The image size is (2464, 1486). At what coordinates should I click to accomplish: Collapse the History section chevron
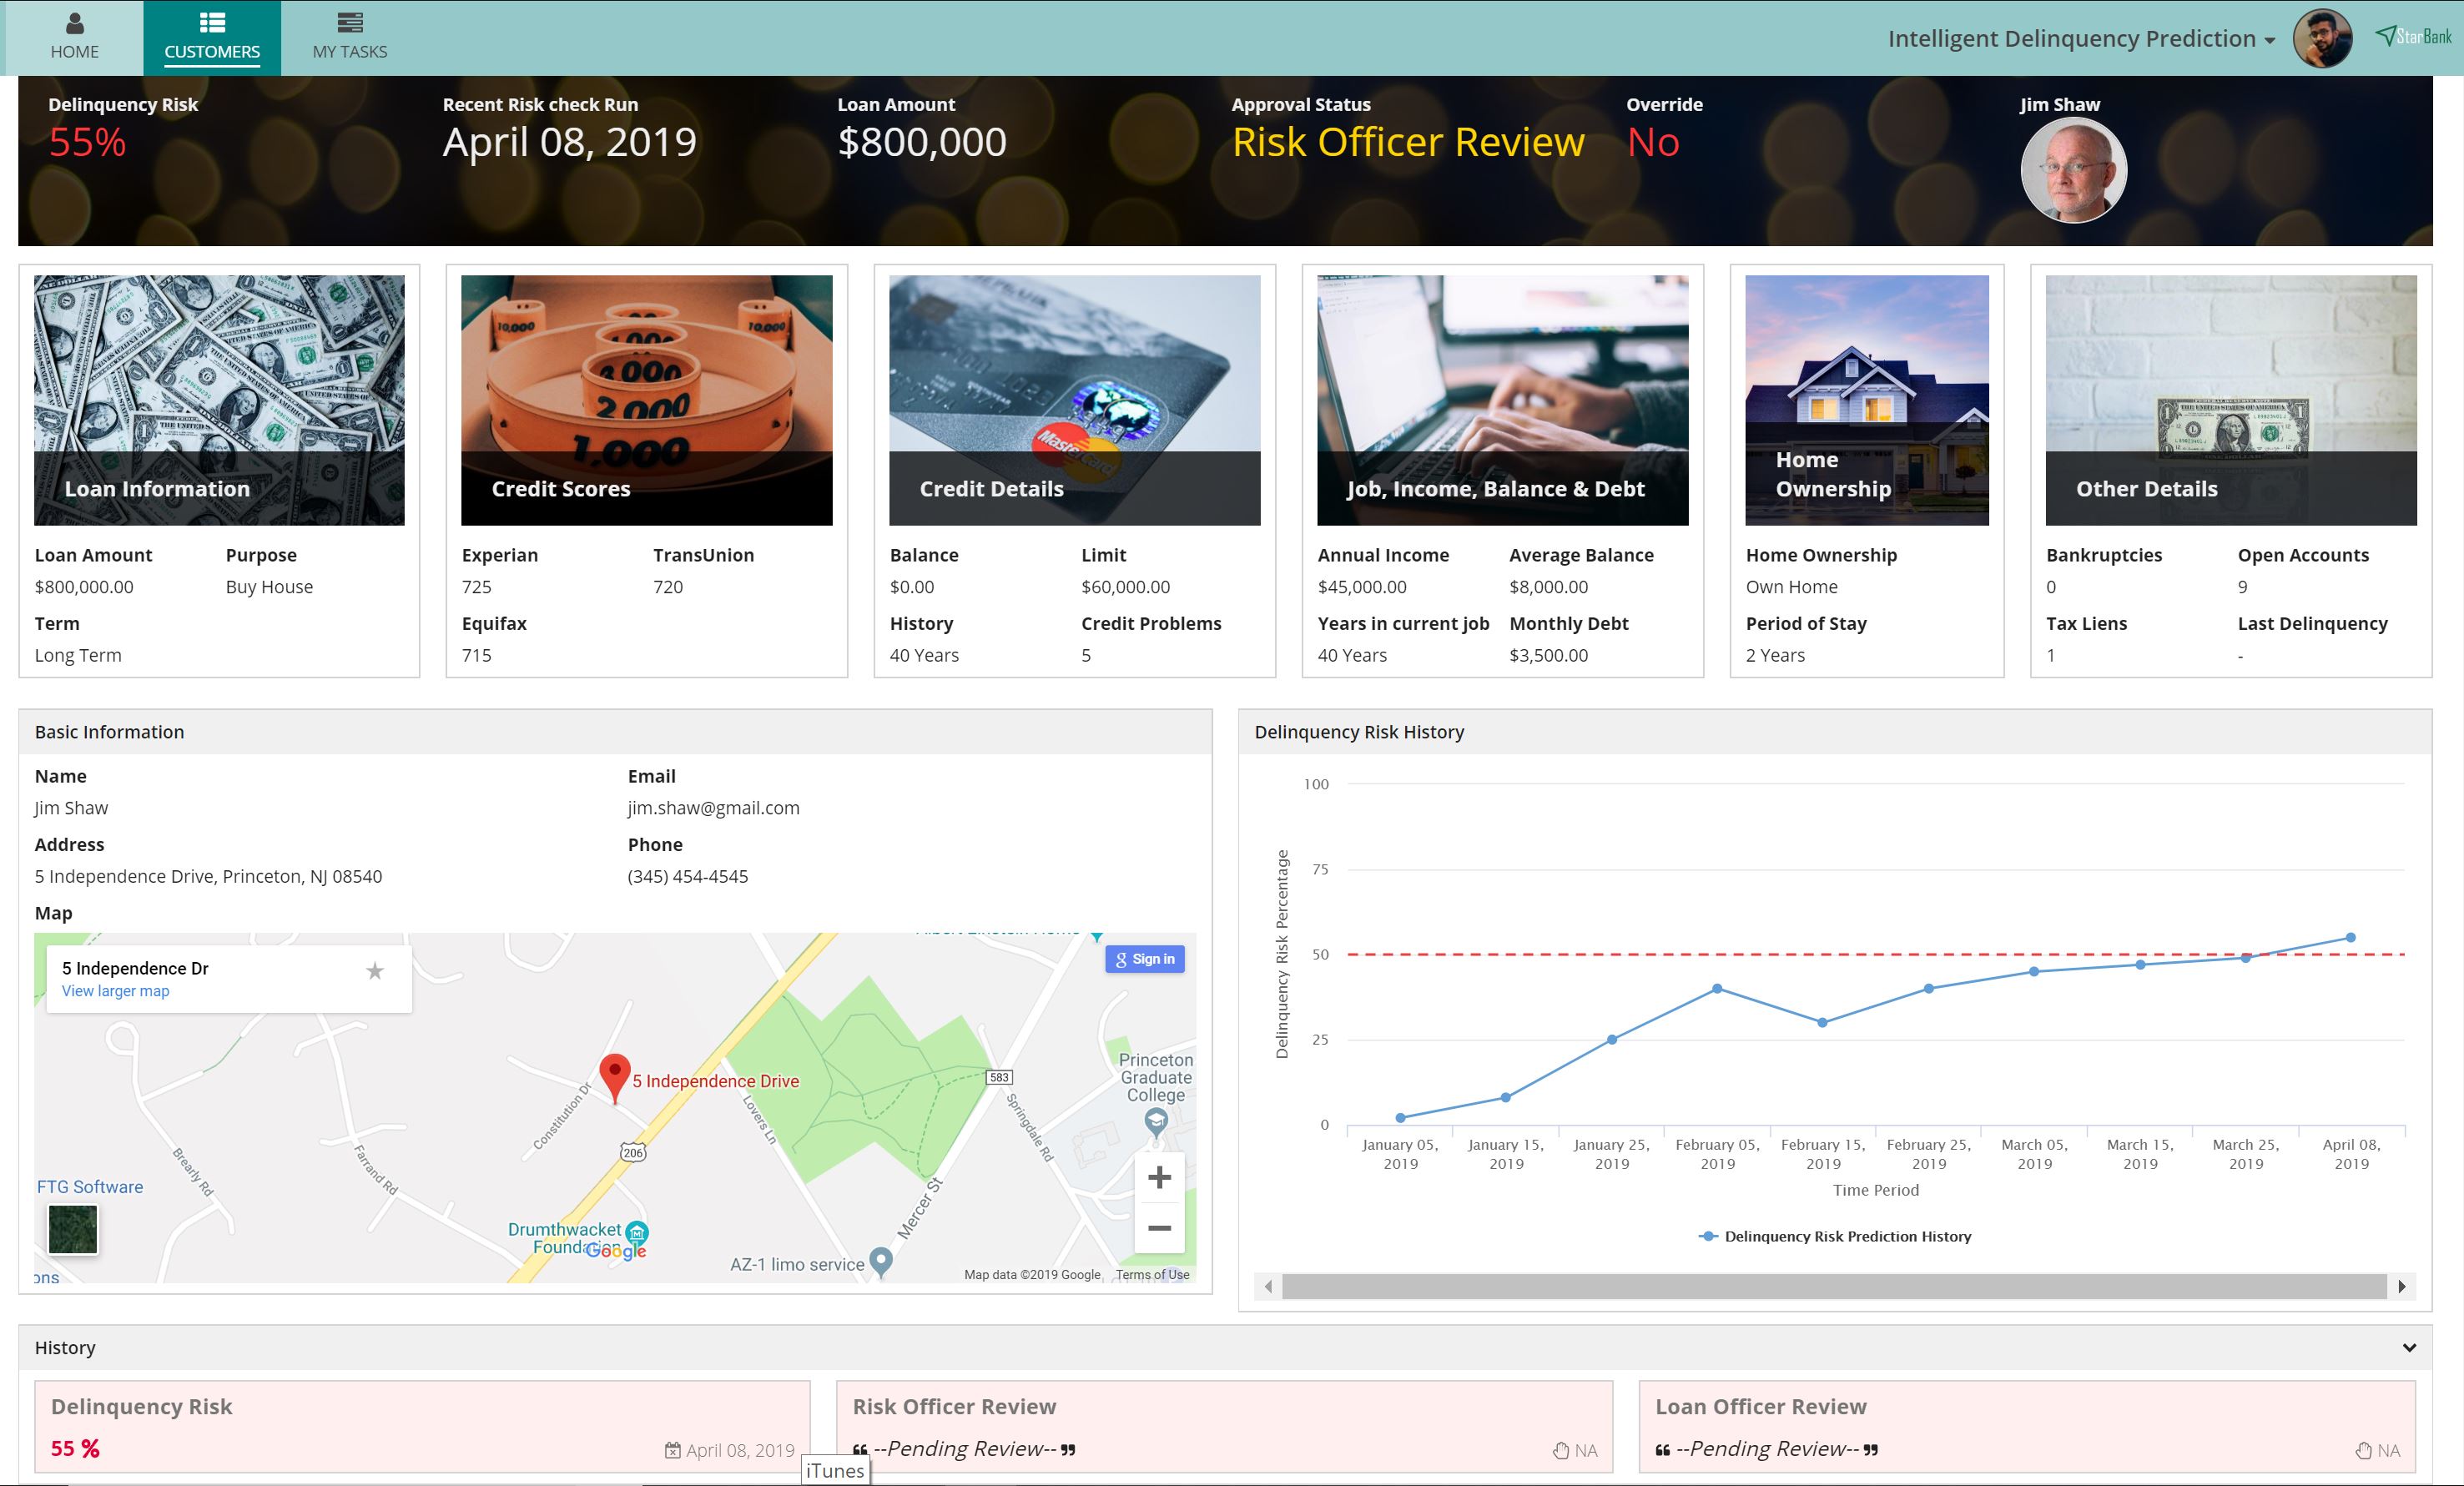[2409, 1348]
